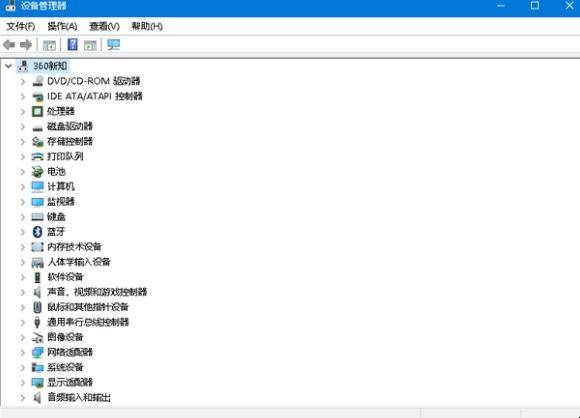Click the scan hardware changes monitor icon
580x418 pixels.
[114, 45]
